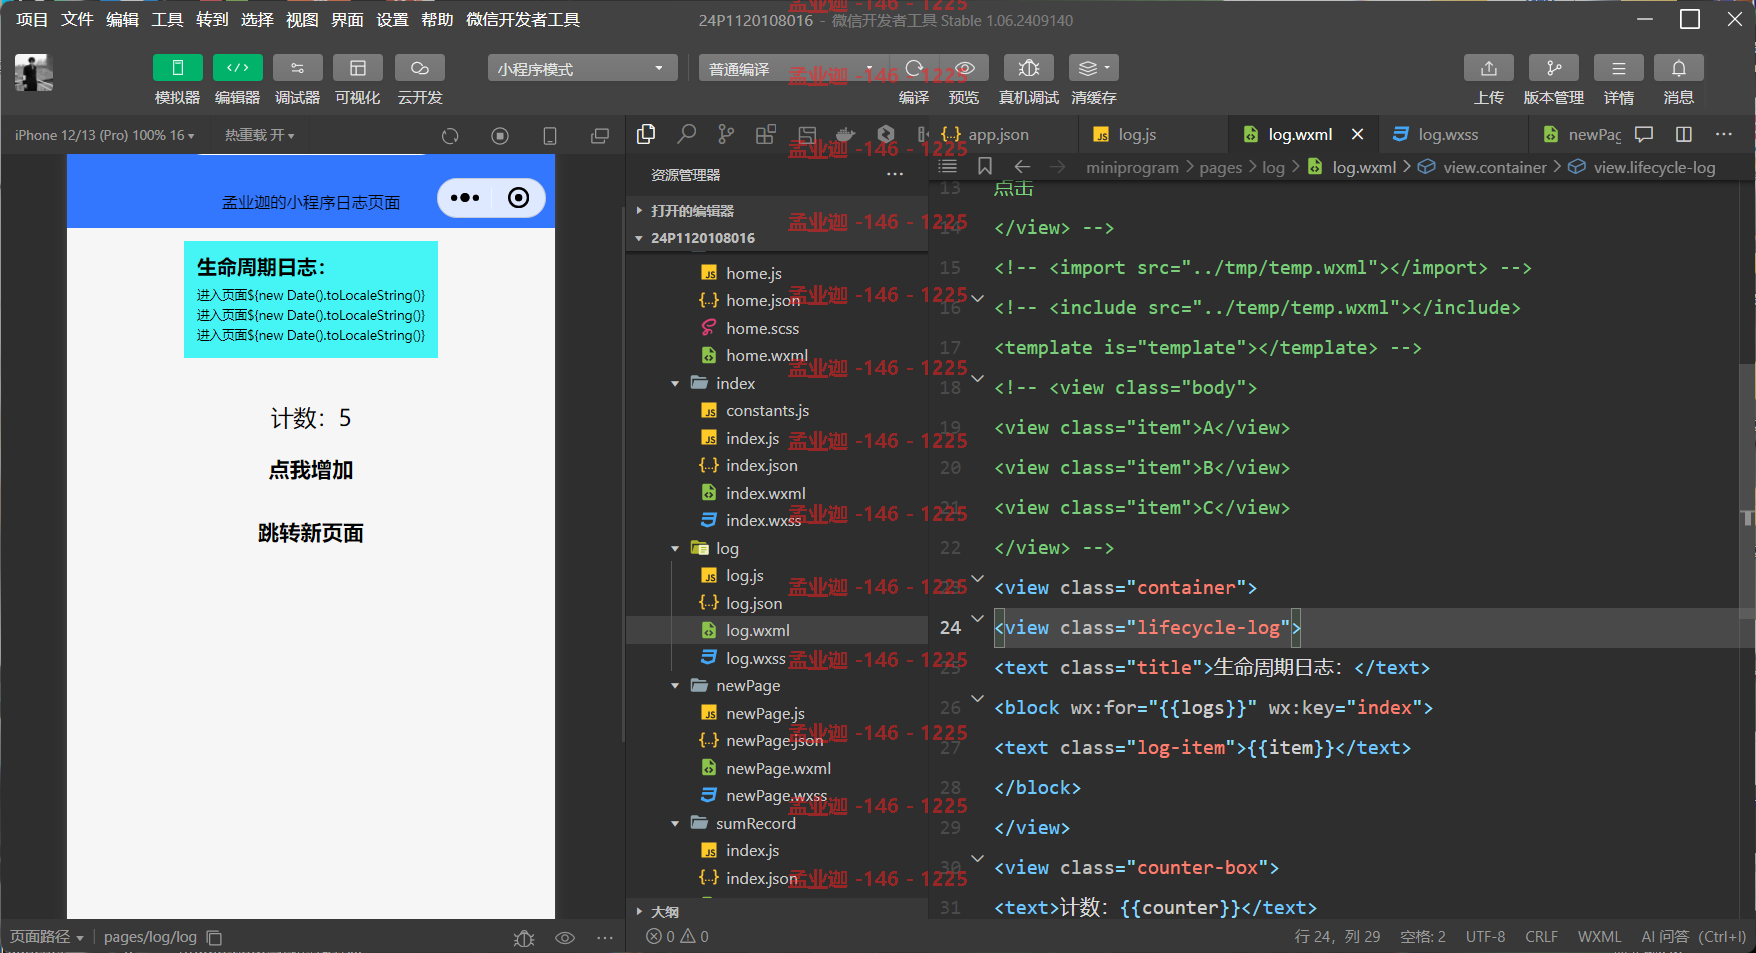Fold code at line 24 chevron

(977, 620)
